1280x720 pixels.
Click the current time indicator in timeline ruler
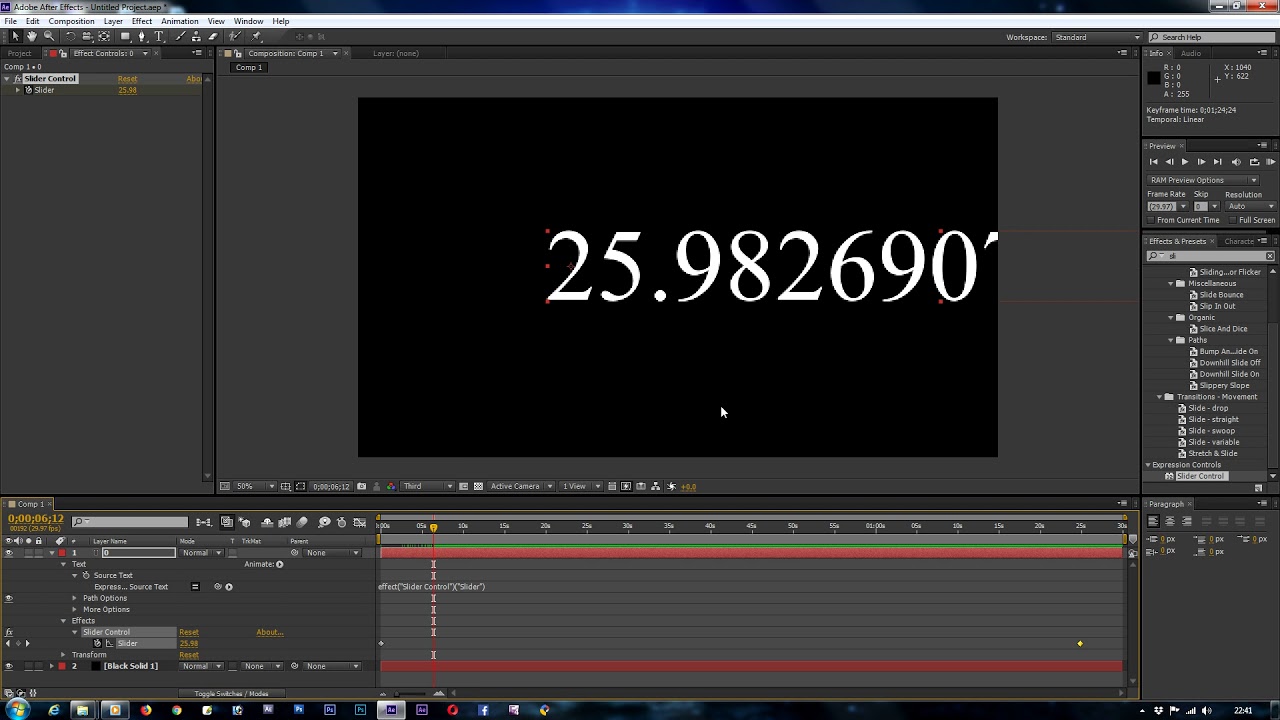[433, 526]
